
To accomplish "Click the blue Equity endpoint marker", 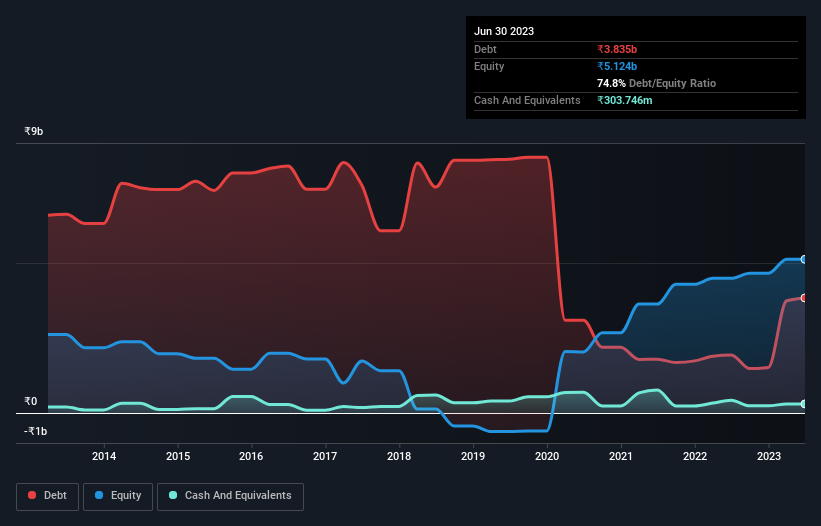I will [804, 260].
